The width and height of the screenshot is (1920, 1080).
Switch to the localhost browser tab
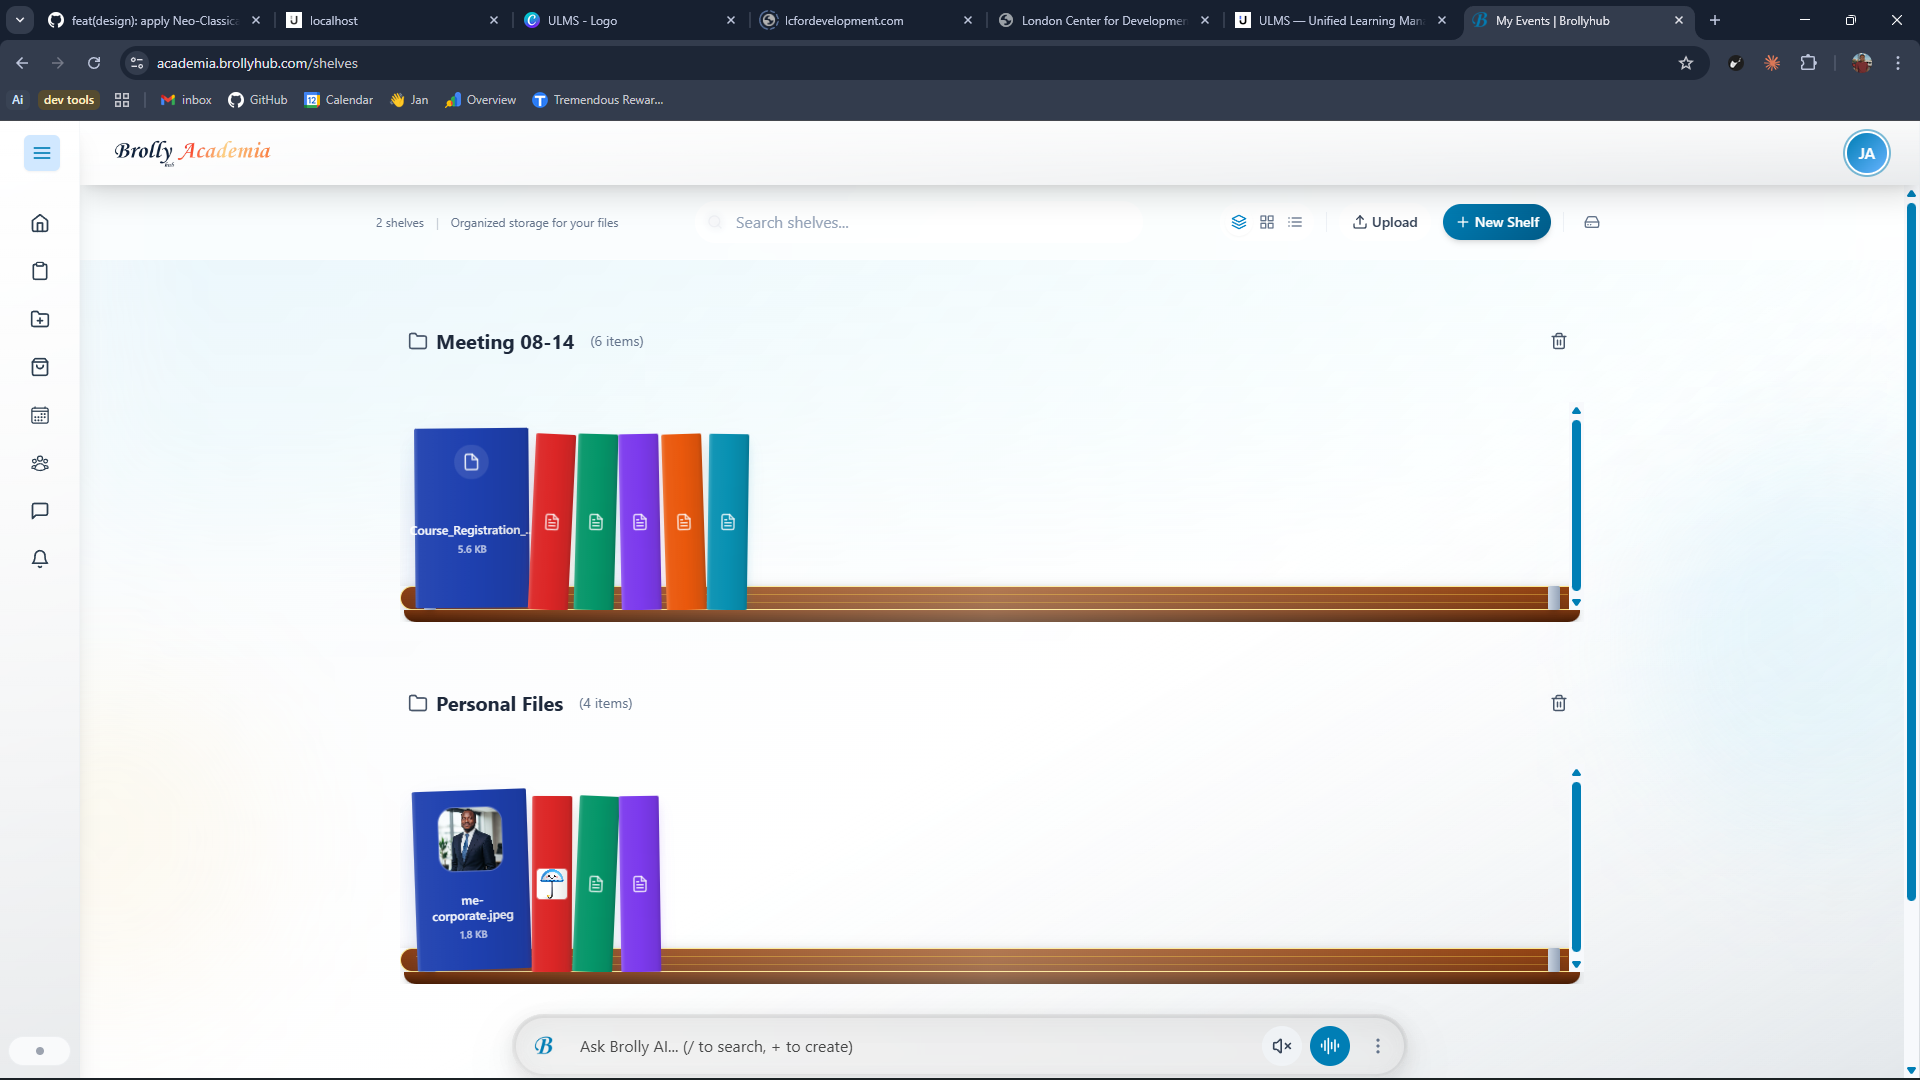[392, 20]
